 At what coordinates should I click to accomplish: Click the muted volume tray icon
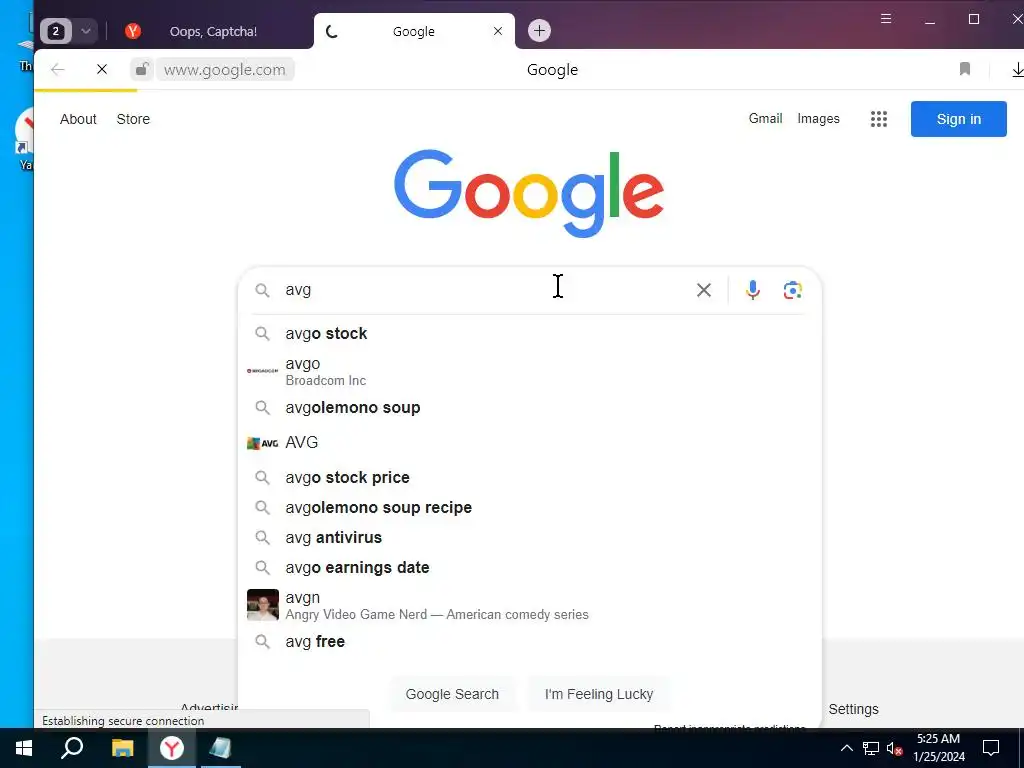click(x=894, y=748)
